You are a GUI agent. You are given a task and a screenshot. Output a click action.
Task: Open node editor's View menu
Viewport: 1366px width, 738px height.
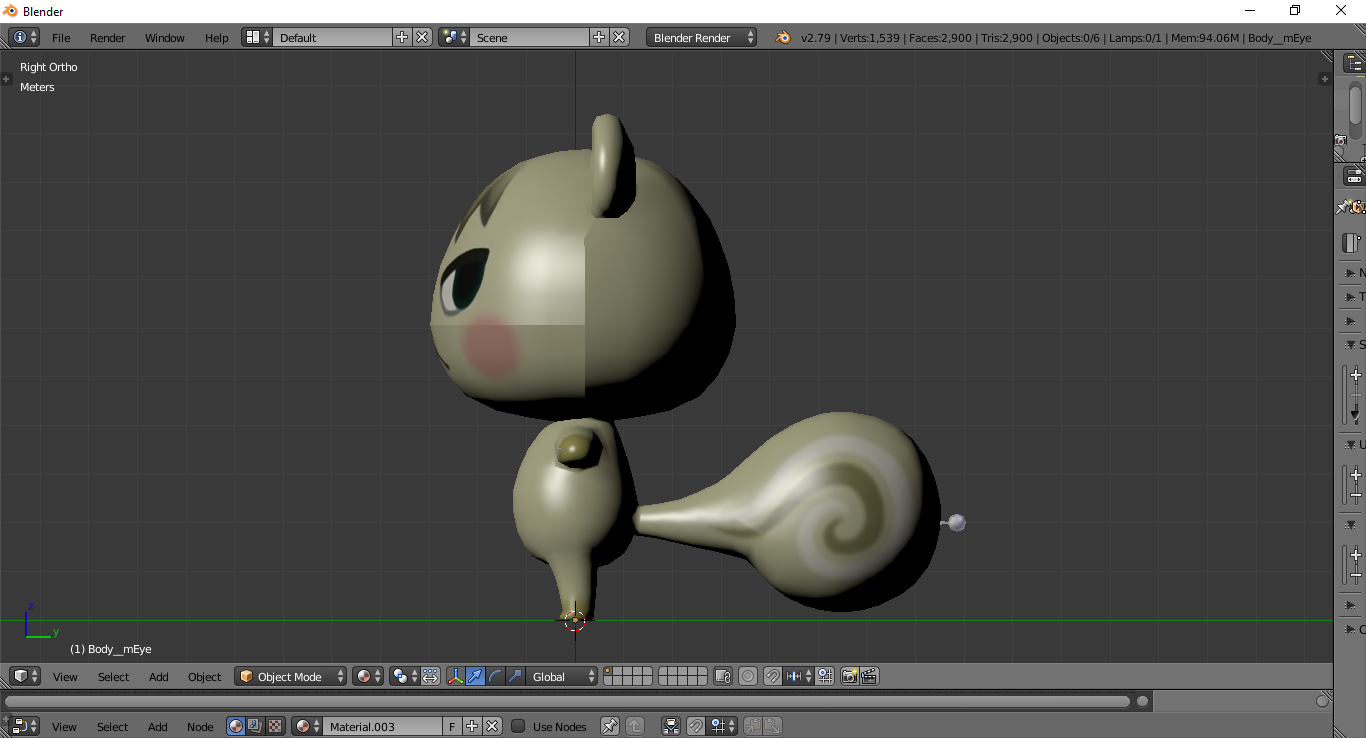pyautogui.click(x=64, y=727)
